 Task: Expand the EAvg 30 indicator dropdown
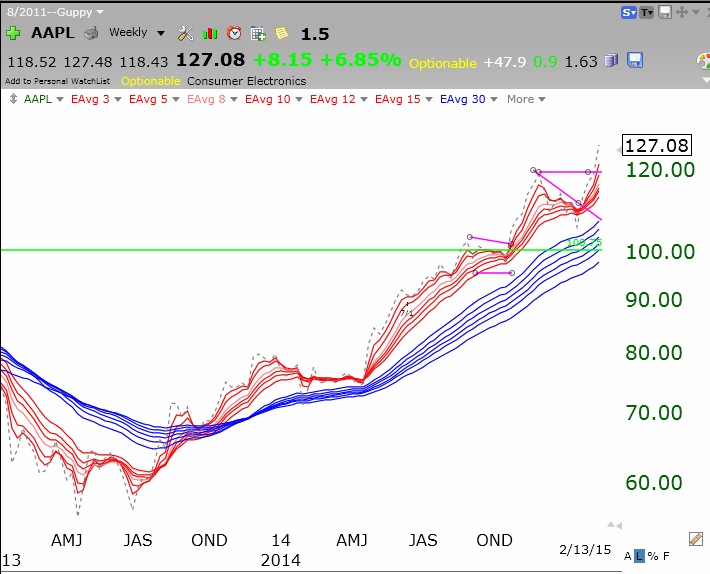pyautogui.click(x=494, y=99)
